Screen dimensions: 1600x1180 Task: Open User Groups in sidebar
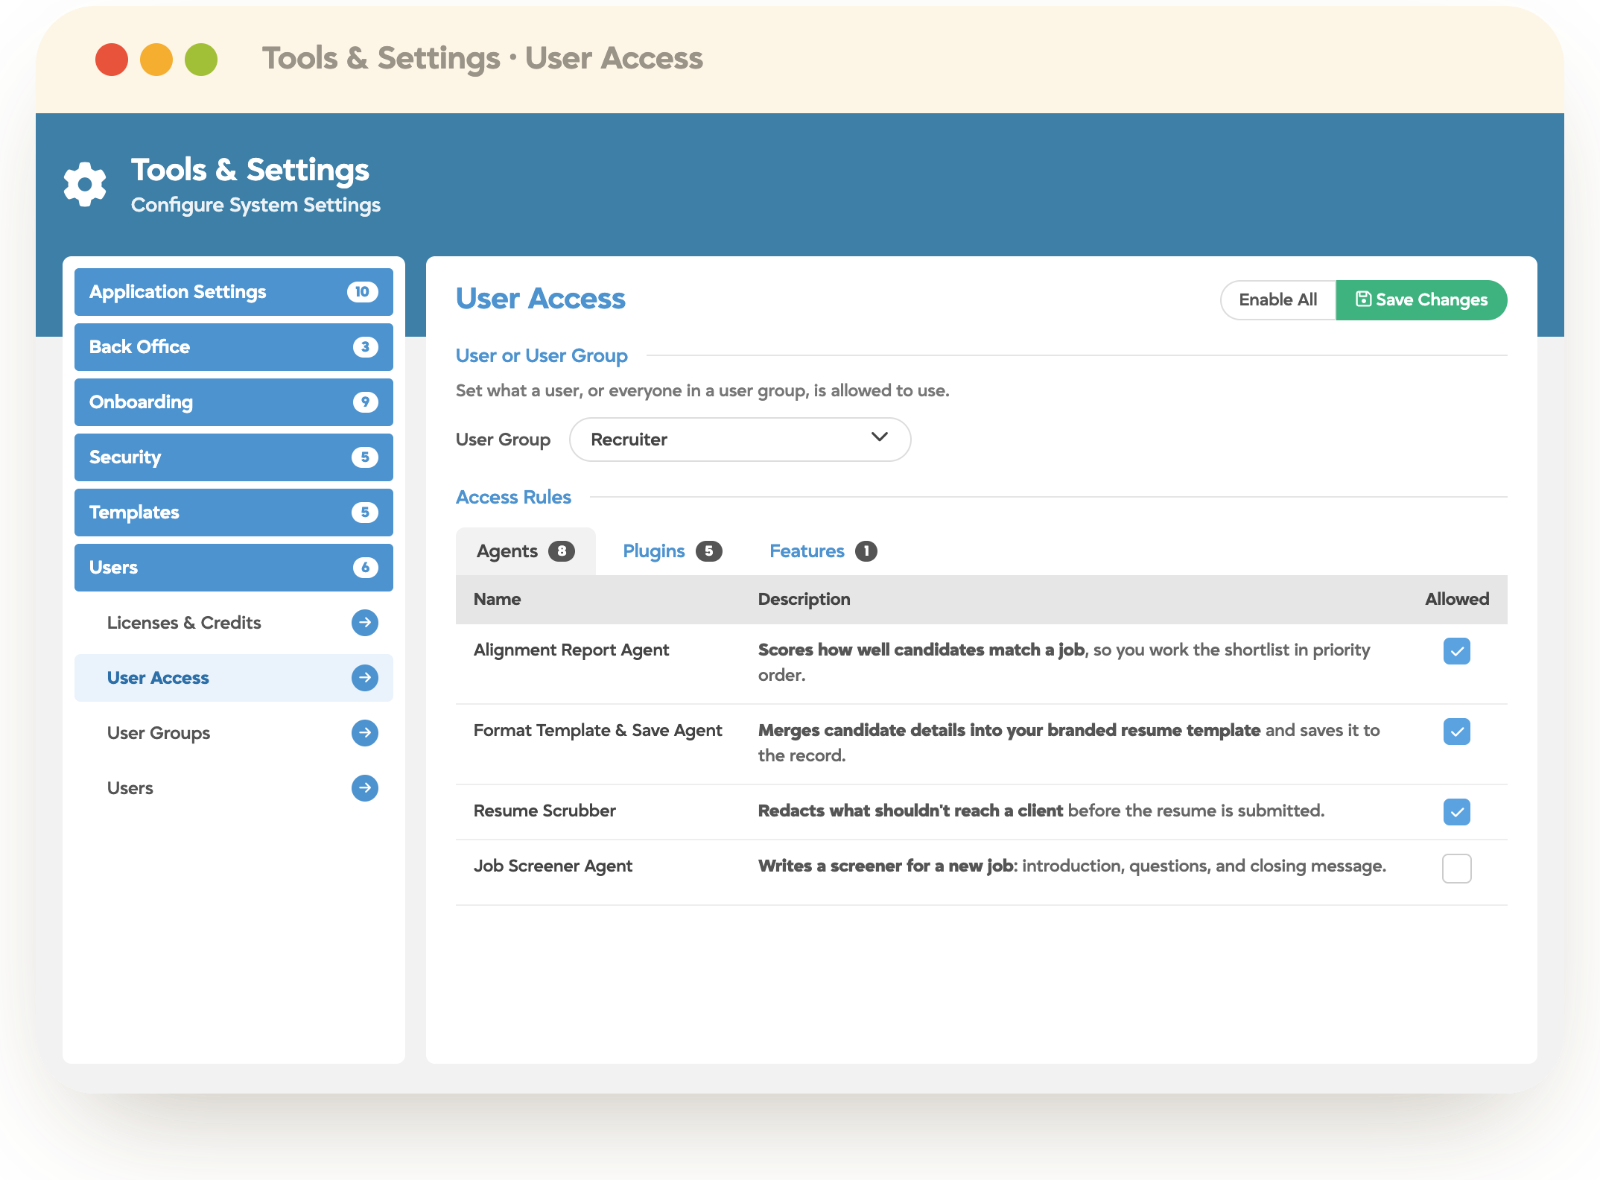(234, 733)
